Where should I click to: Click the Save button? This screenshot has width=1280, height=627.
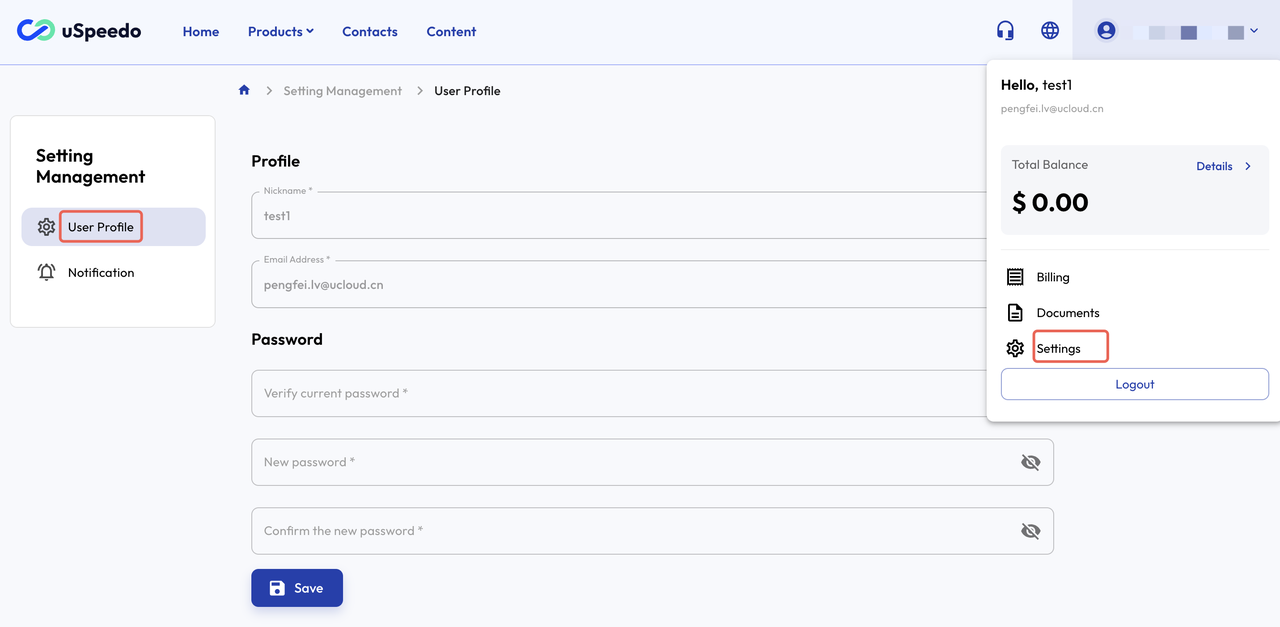tap(297, 587)
